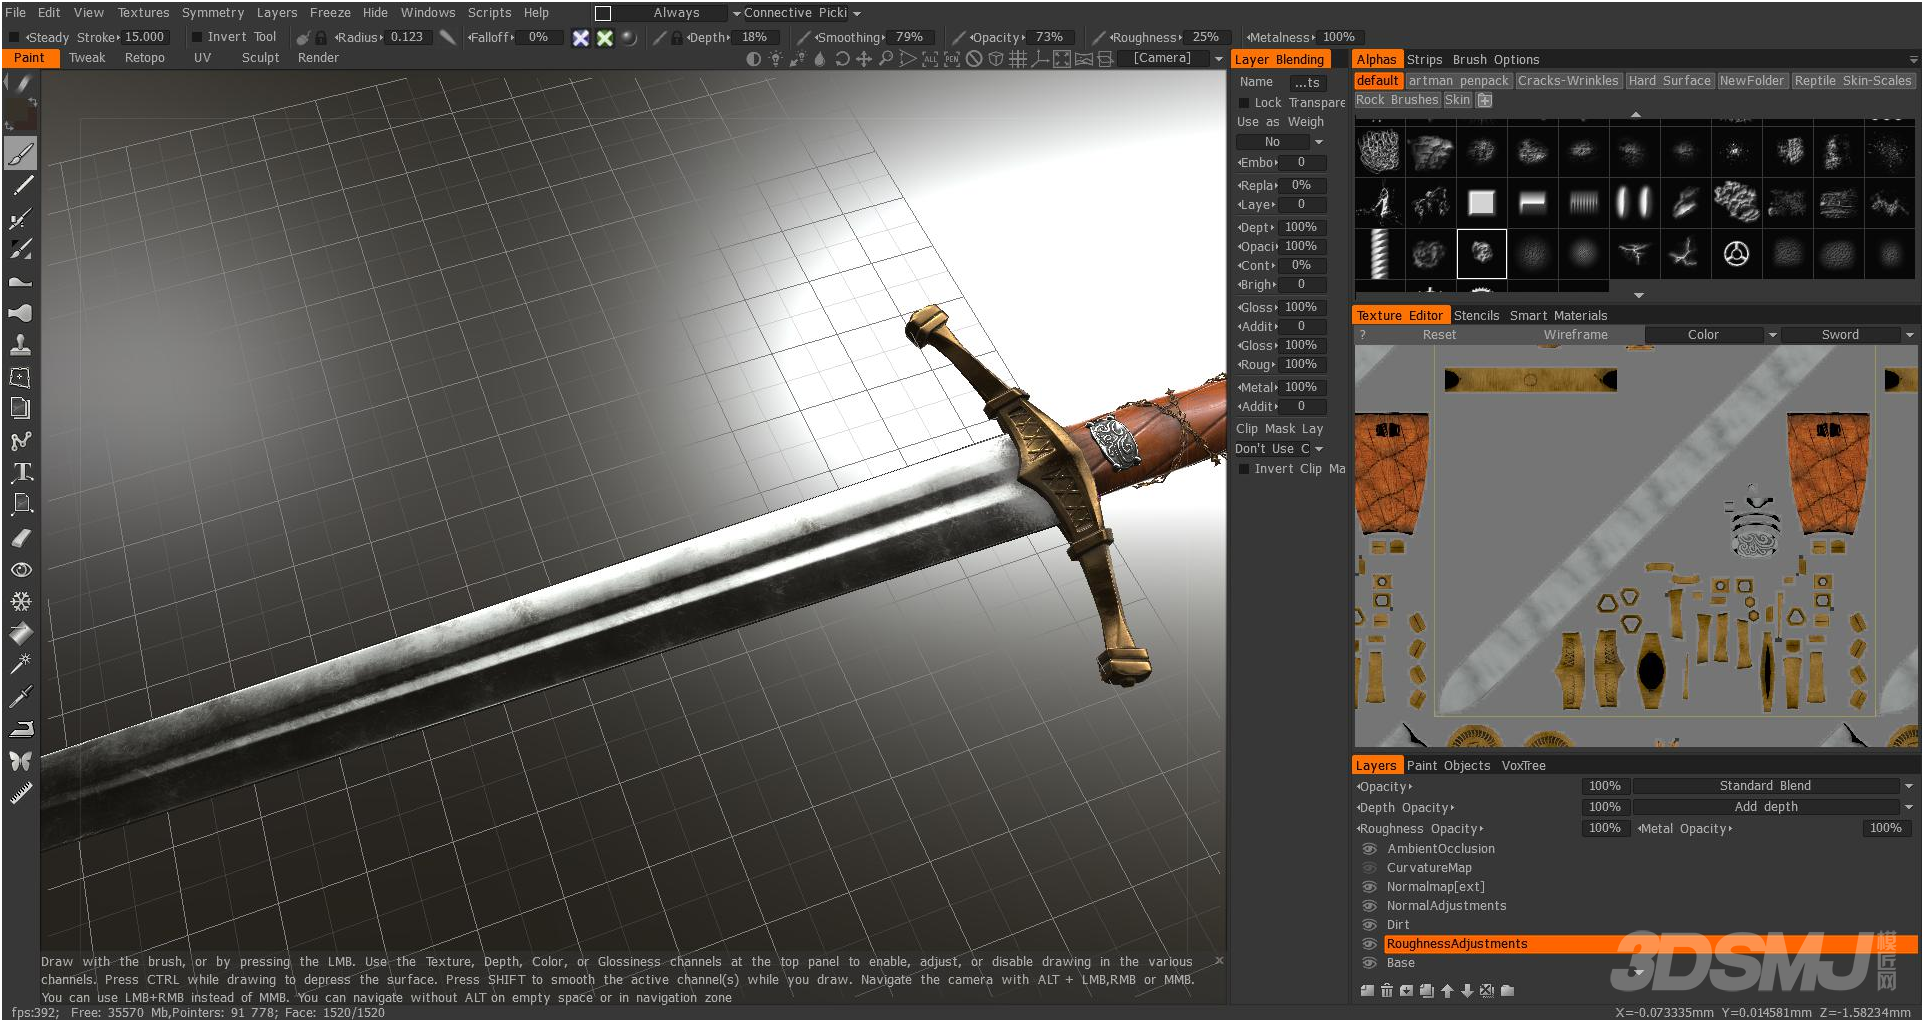Viewport: 1924px width, 1022px height.
Task: Hide the Normalmap[ext] layer
Action: (x=1370, y=887)
